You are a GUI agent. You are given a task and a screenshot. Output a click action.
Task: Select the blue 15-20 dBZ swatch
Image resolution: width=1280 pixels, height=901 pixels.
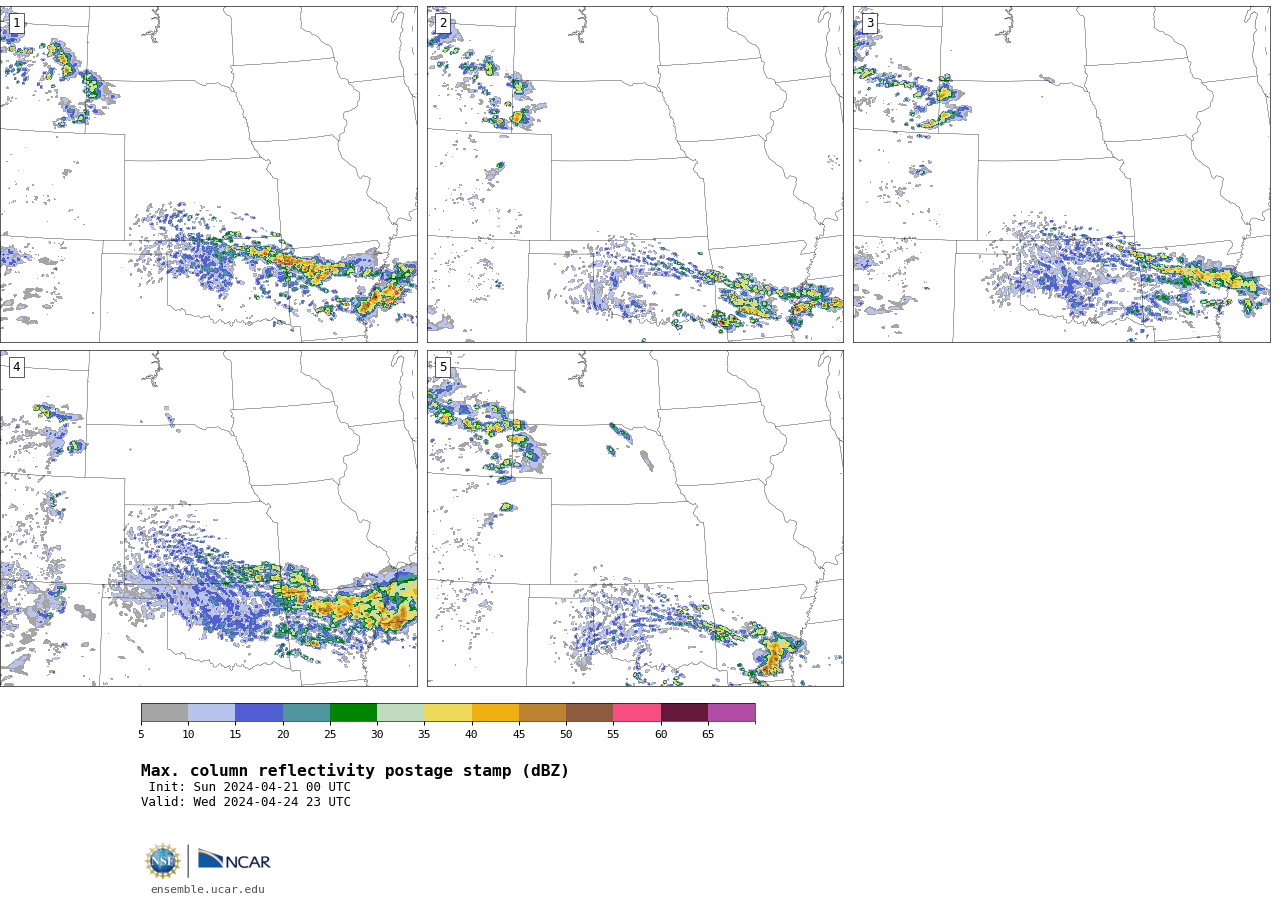pos(259,712)
